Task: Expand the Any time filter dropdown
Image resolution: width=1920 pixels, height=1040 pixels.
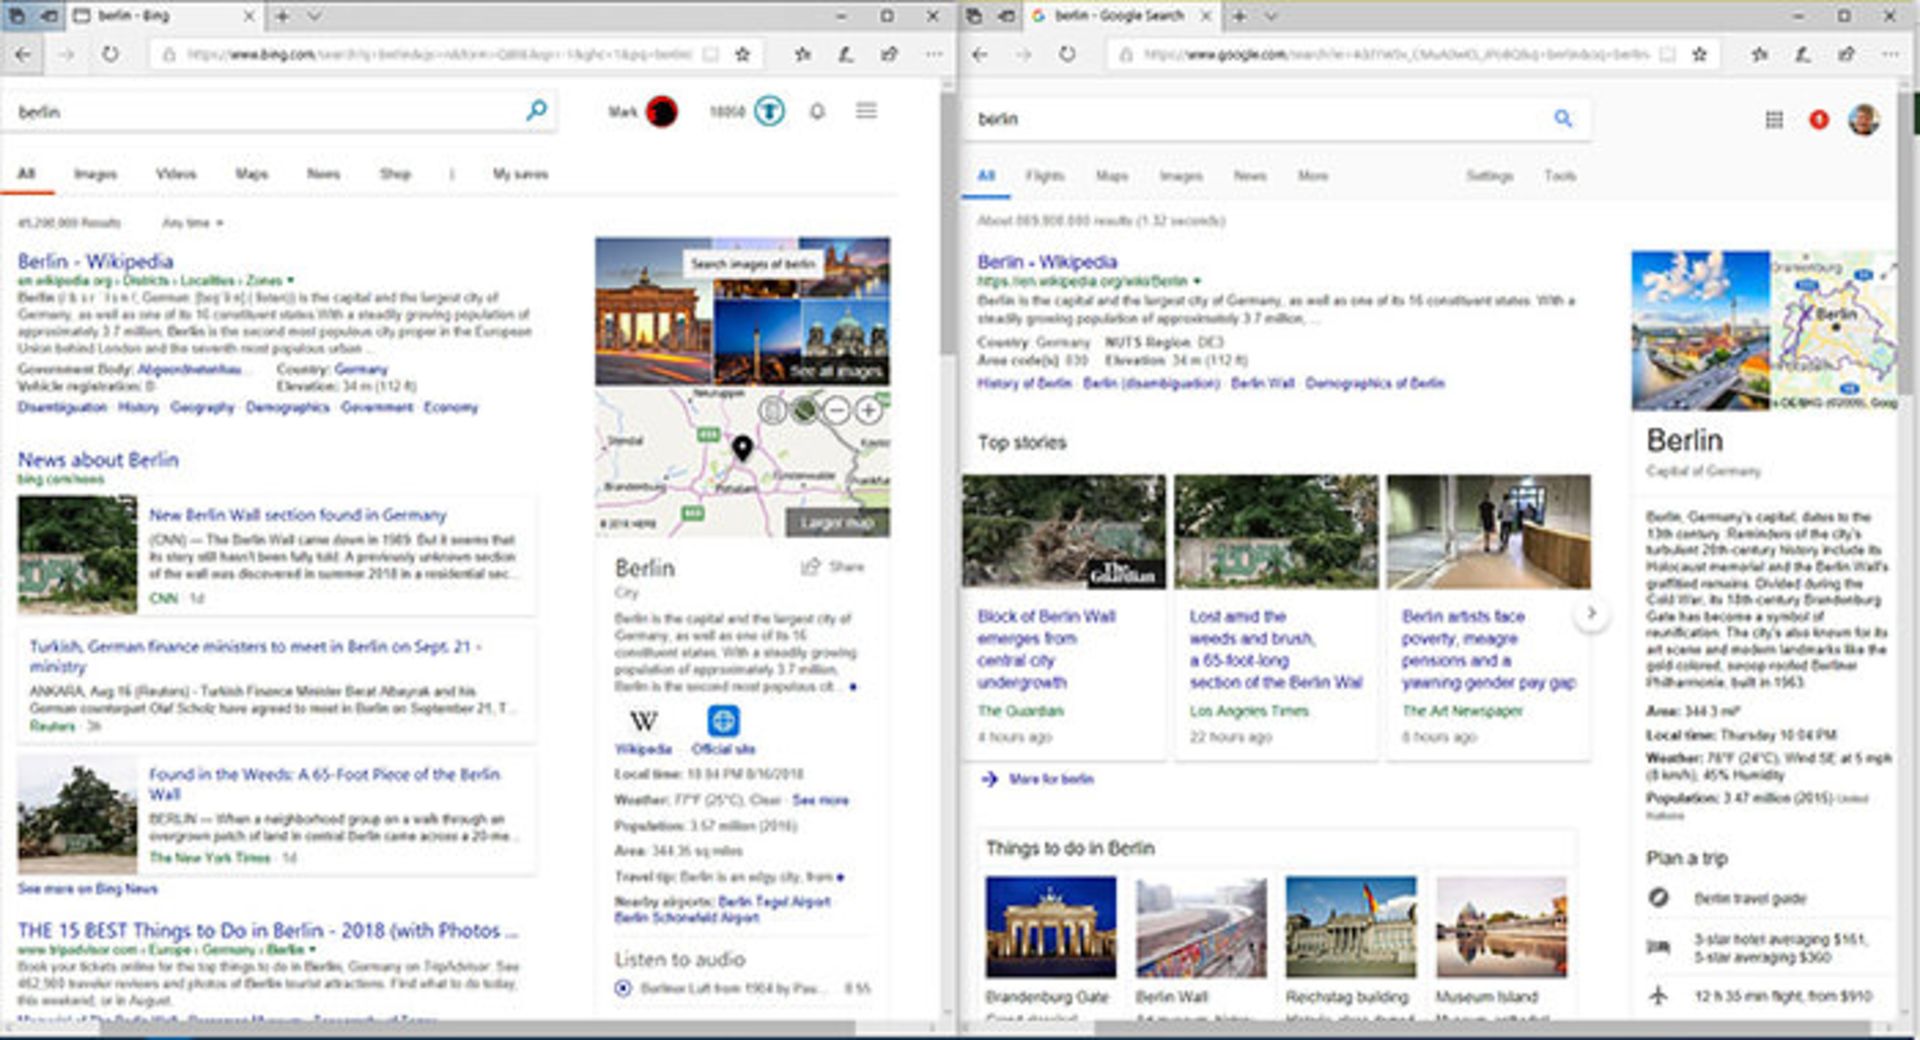Action: point(192,223)
